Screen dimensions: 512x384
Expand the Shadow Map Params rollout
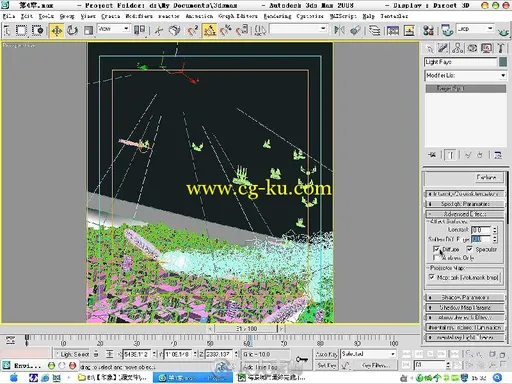465,307
